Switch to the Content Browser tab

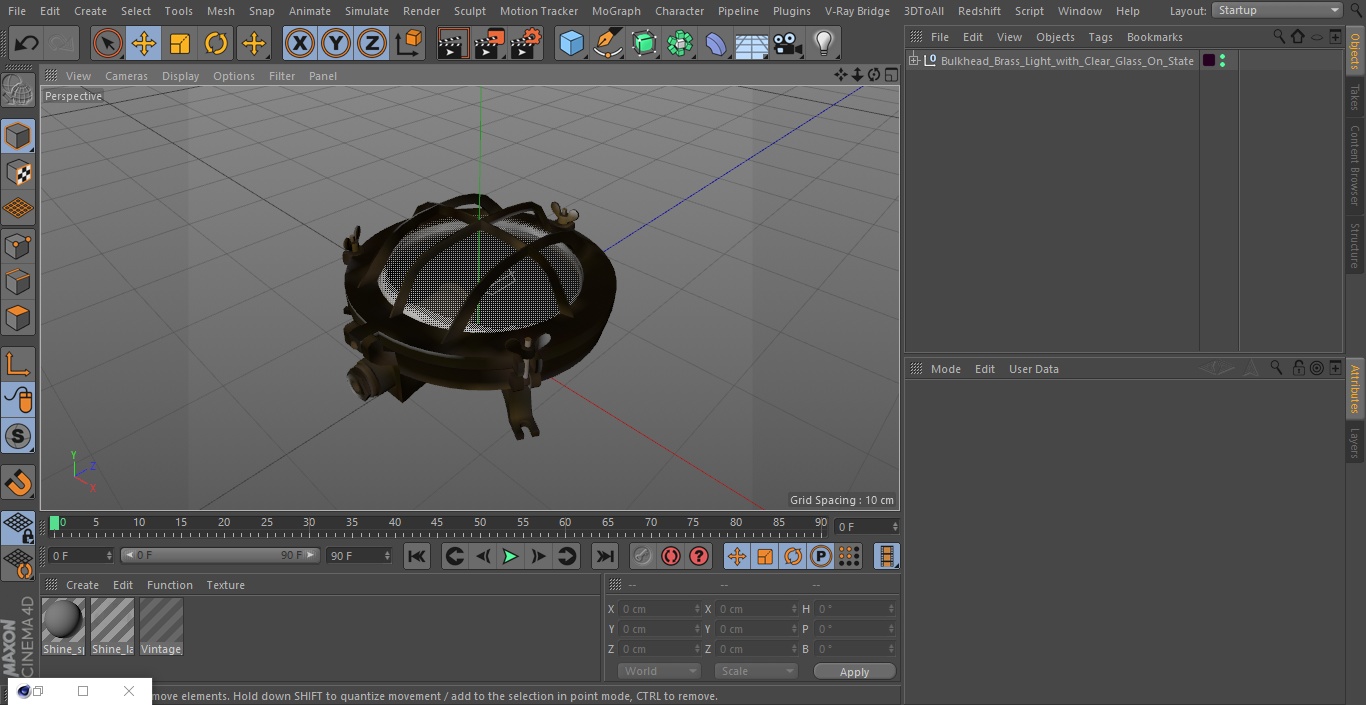click(x=1355, y=165)
